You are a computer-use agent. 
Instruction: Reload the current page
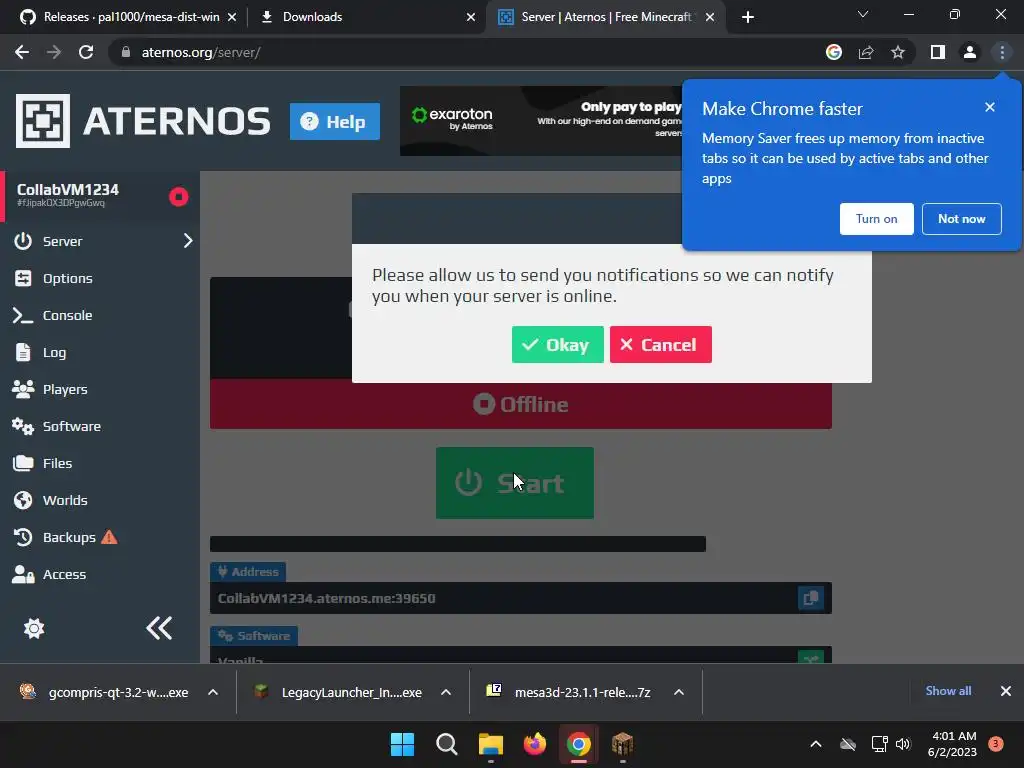coord(86,52)
